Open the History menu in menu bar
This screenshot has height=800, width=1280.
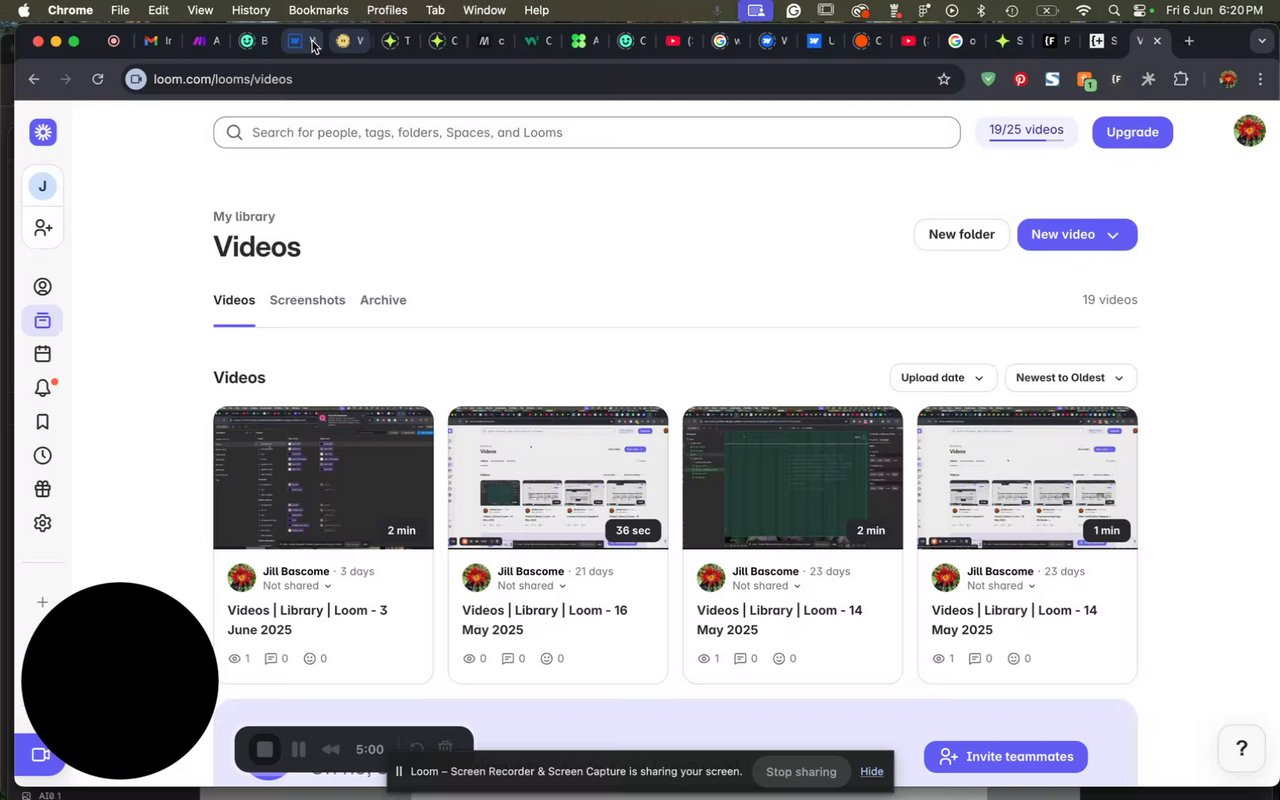[x=250, y=10]
